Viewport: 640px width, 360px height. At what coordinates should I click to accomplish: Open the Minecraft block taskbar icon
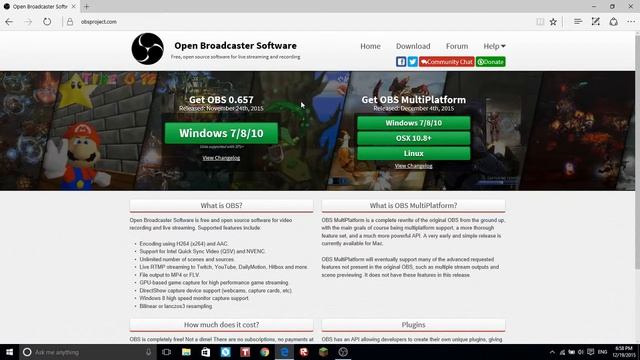point(323,352)
